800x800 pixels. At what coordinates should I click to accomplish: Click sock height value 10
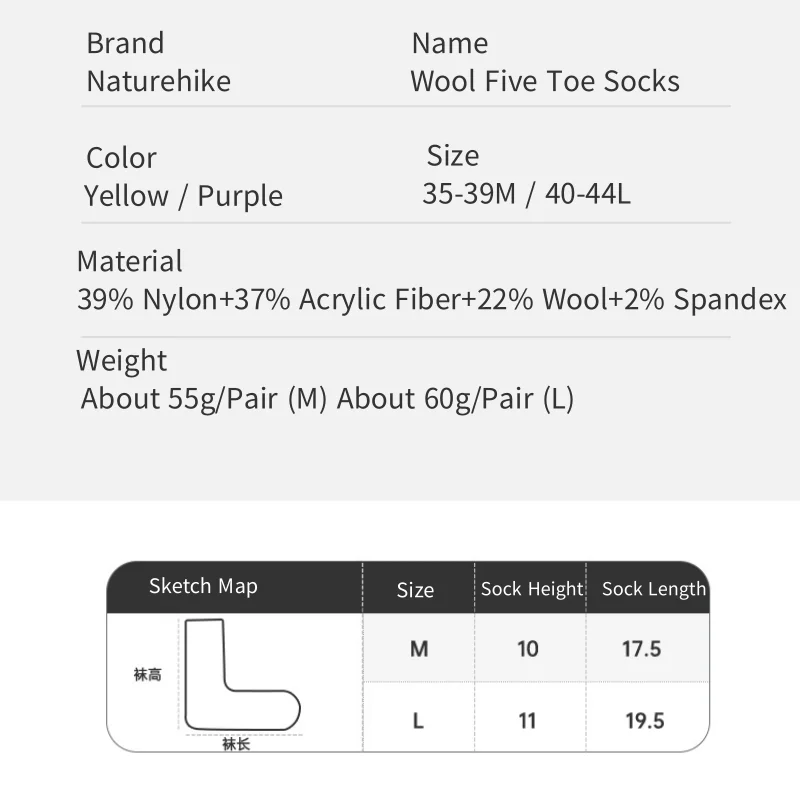coord(528,649)
